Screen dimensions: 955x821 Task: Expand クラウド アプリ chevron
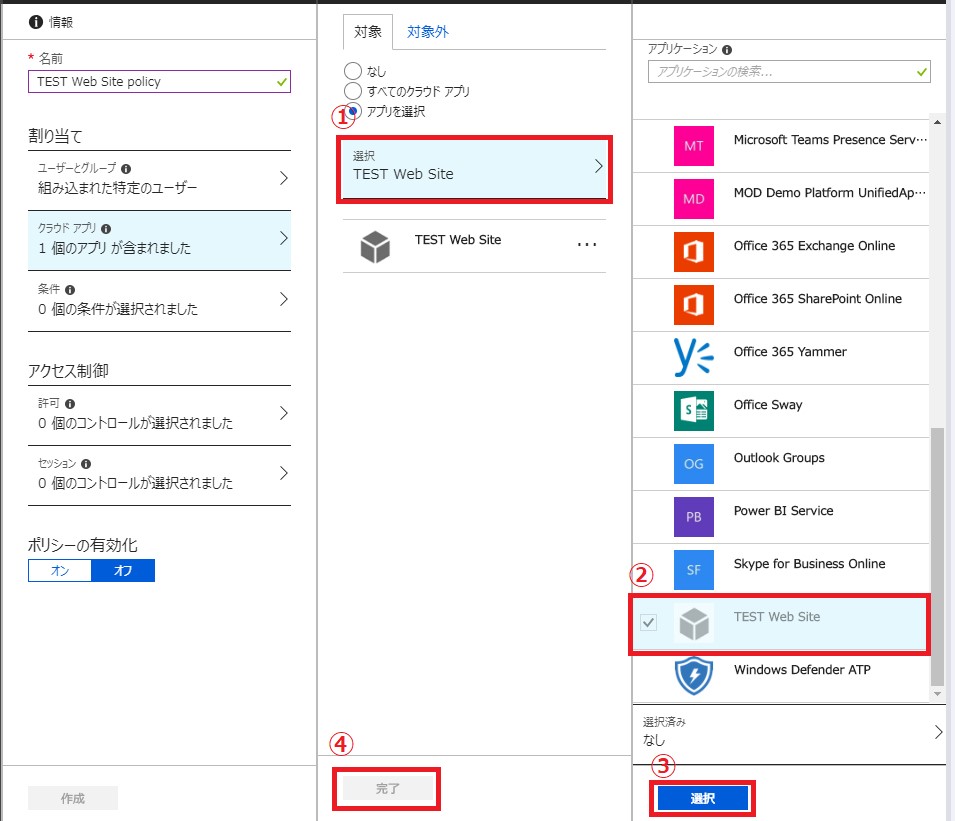[283, 238]
